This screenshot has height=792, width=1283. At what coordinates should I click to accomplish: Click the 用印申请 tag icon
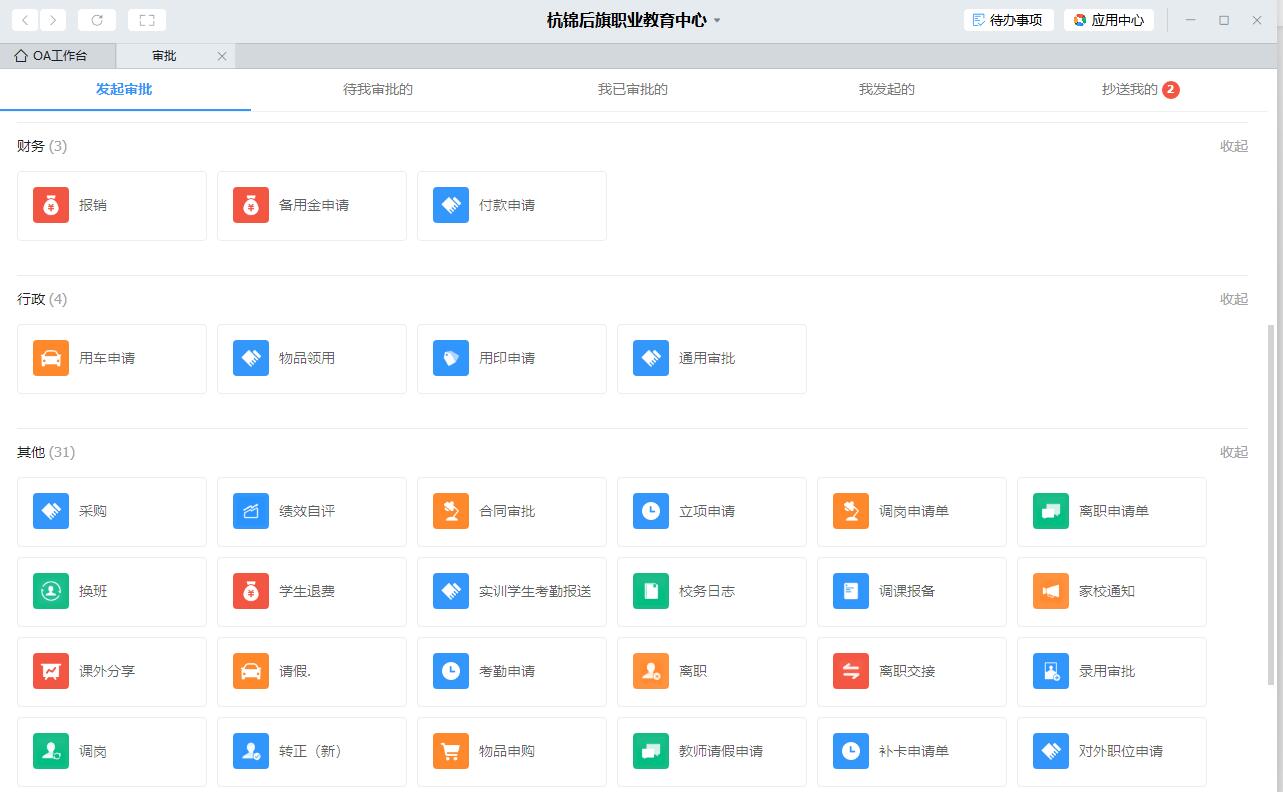coord(451,359)
